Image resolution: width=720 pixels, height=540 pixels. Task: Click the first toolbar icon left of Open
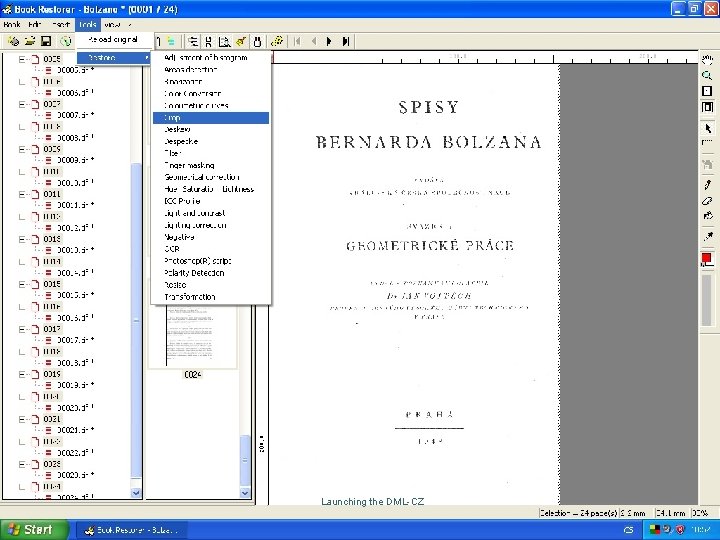coord(13,41)
